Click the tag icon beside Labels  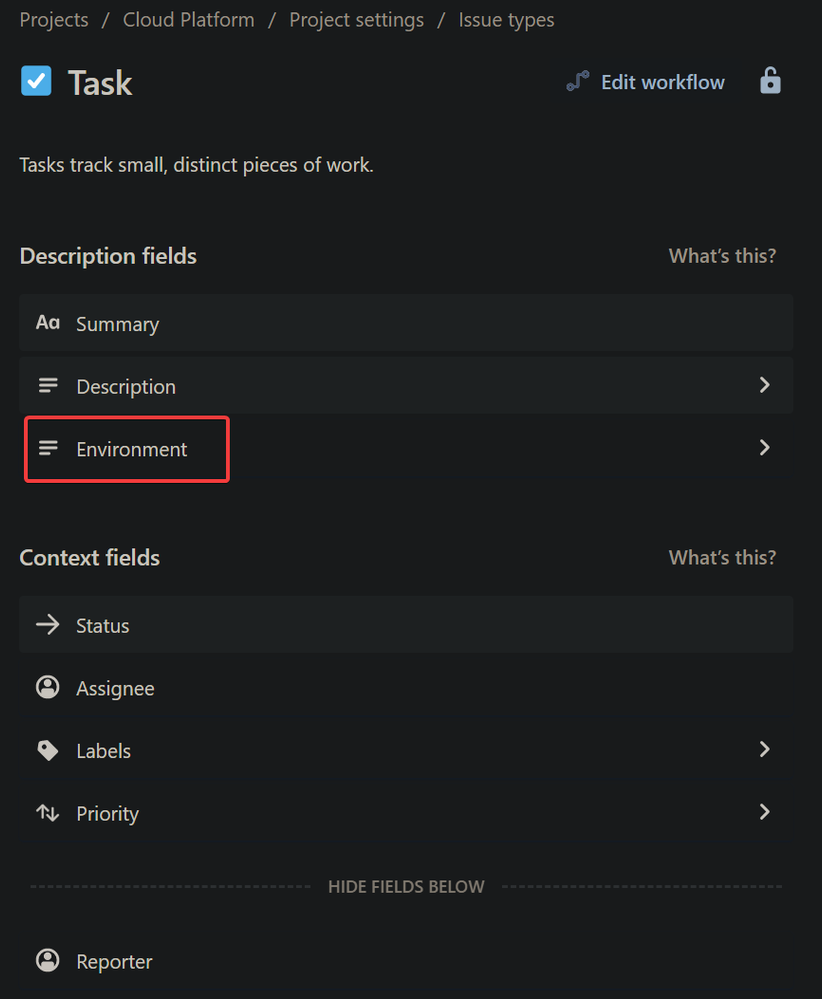tap(48, 750)
